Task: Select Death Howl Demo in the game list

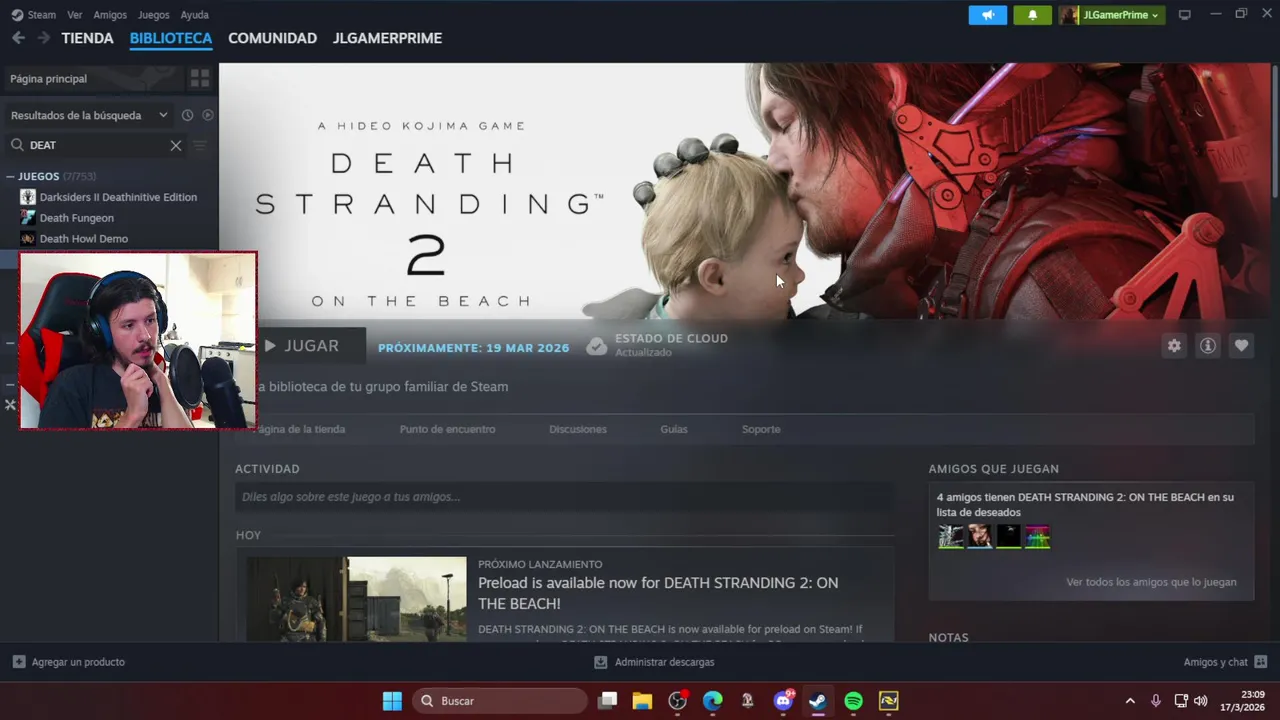Action: pyautogui.click(x=84, y=239)
